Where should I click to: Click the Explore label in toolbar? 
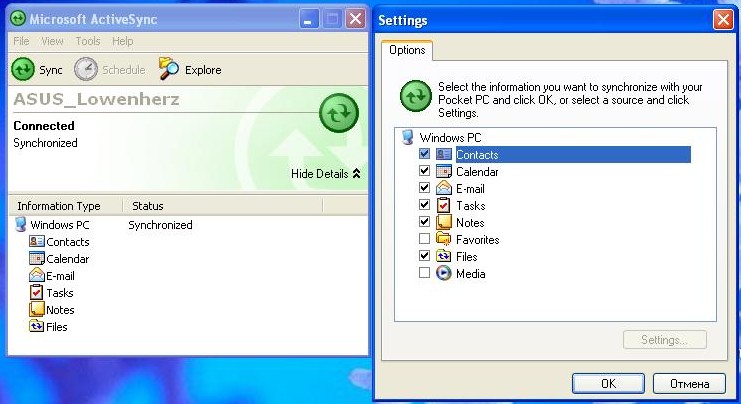[203, 70]
